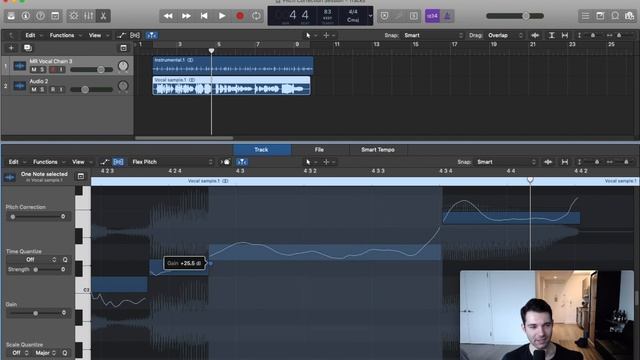640x360 pixels.
Task: Open the Drag mode Overlap dropdown
Action: [505, 36]
